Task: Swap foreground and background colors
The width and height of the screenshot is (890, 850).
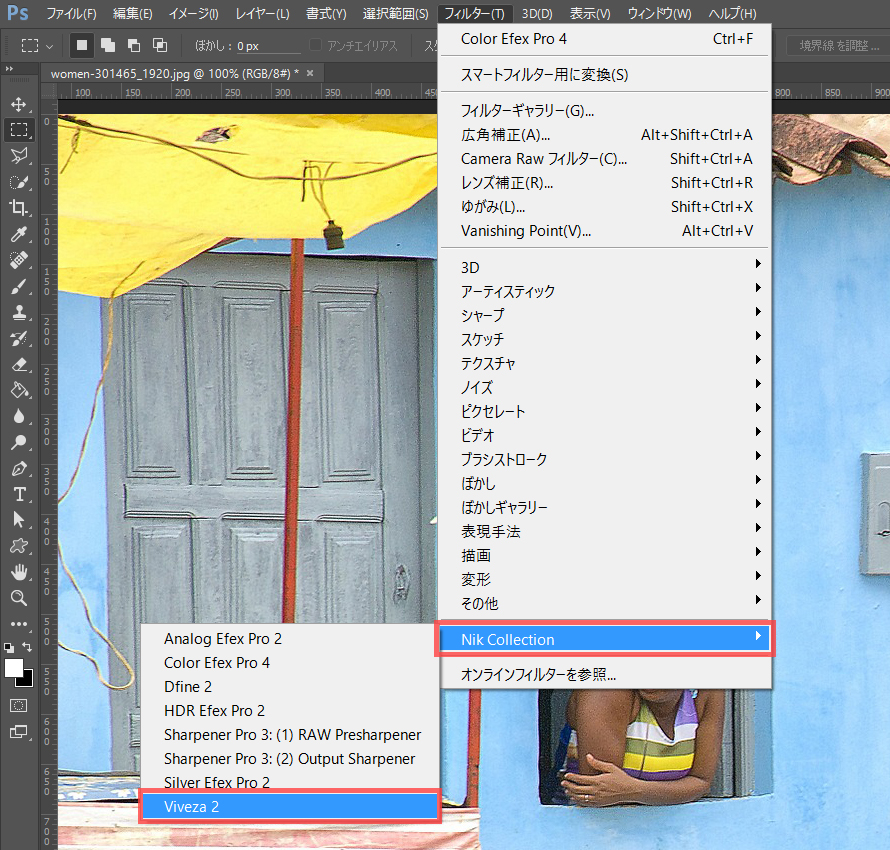Action: tap(27, 647)
